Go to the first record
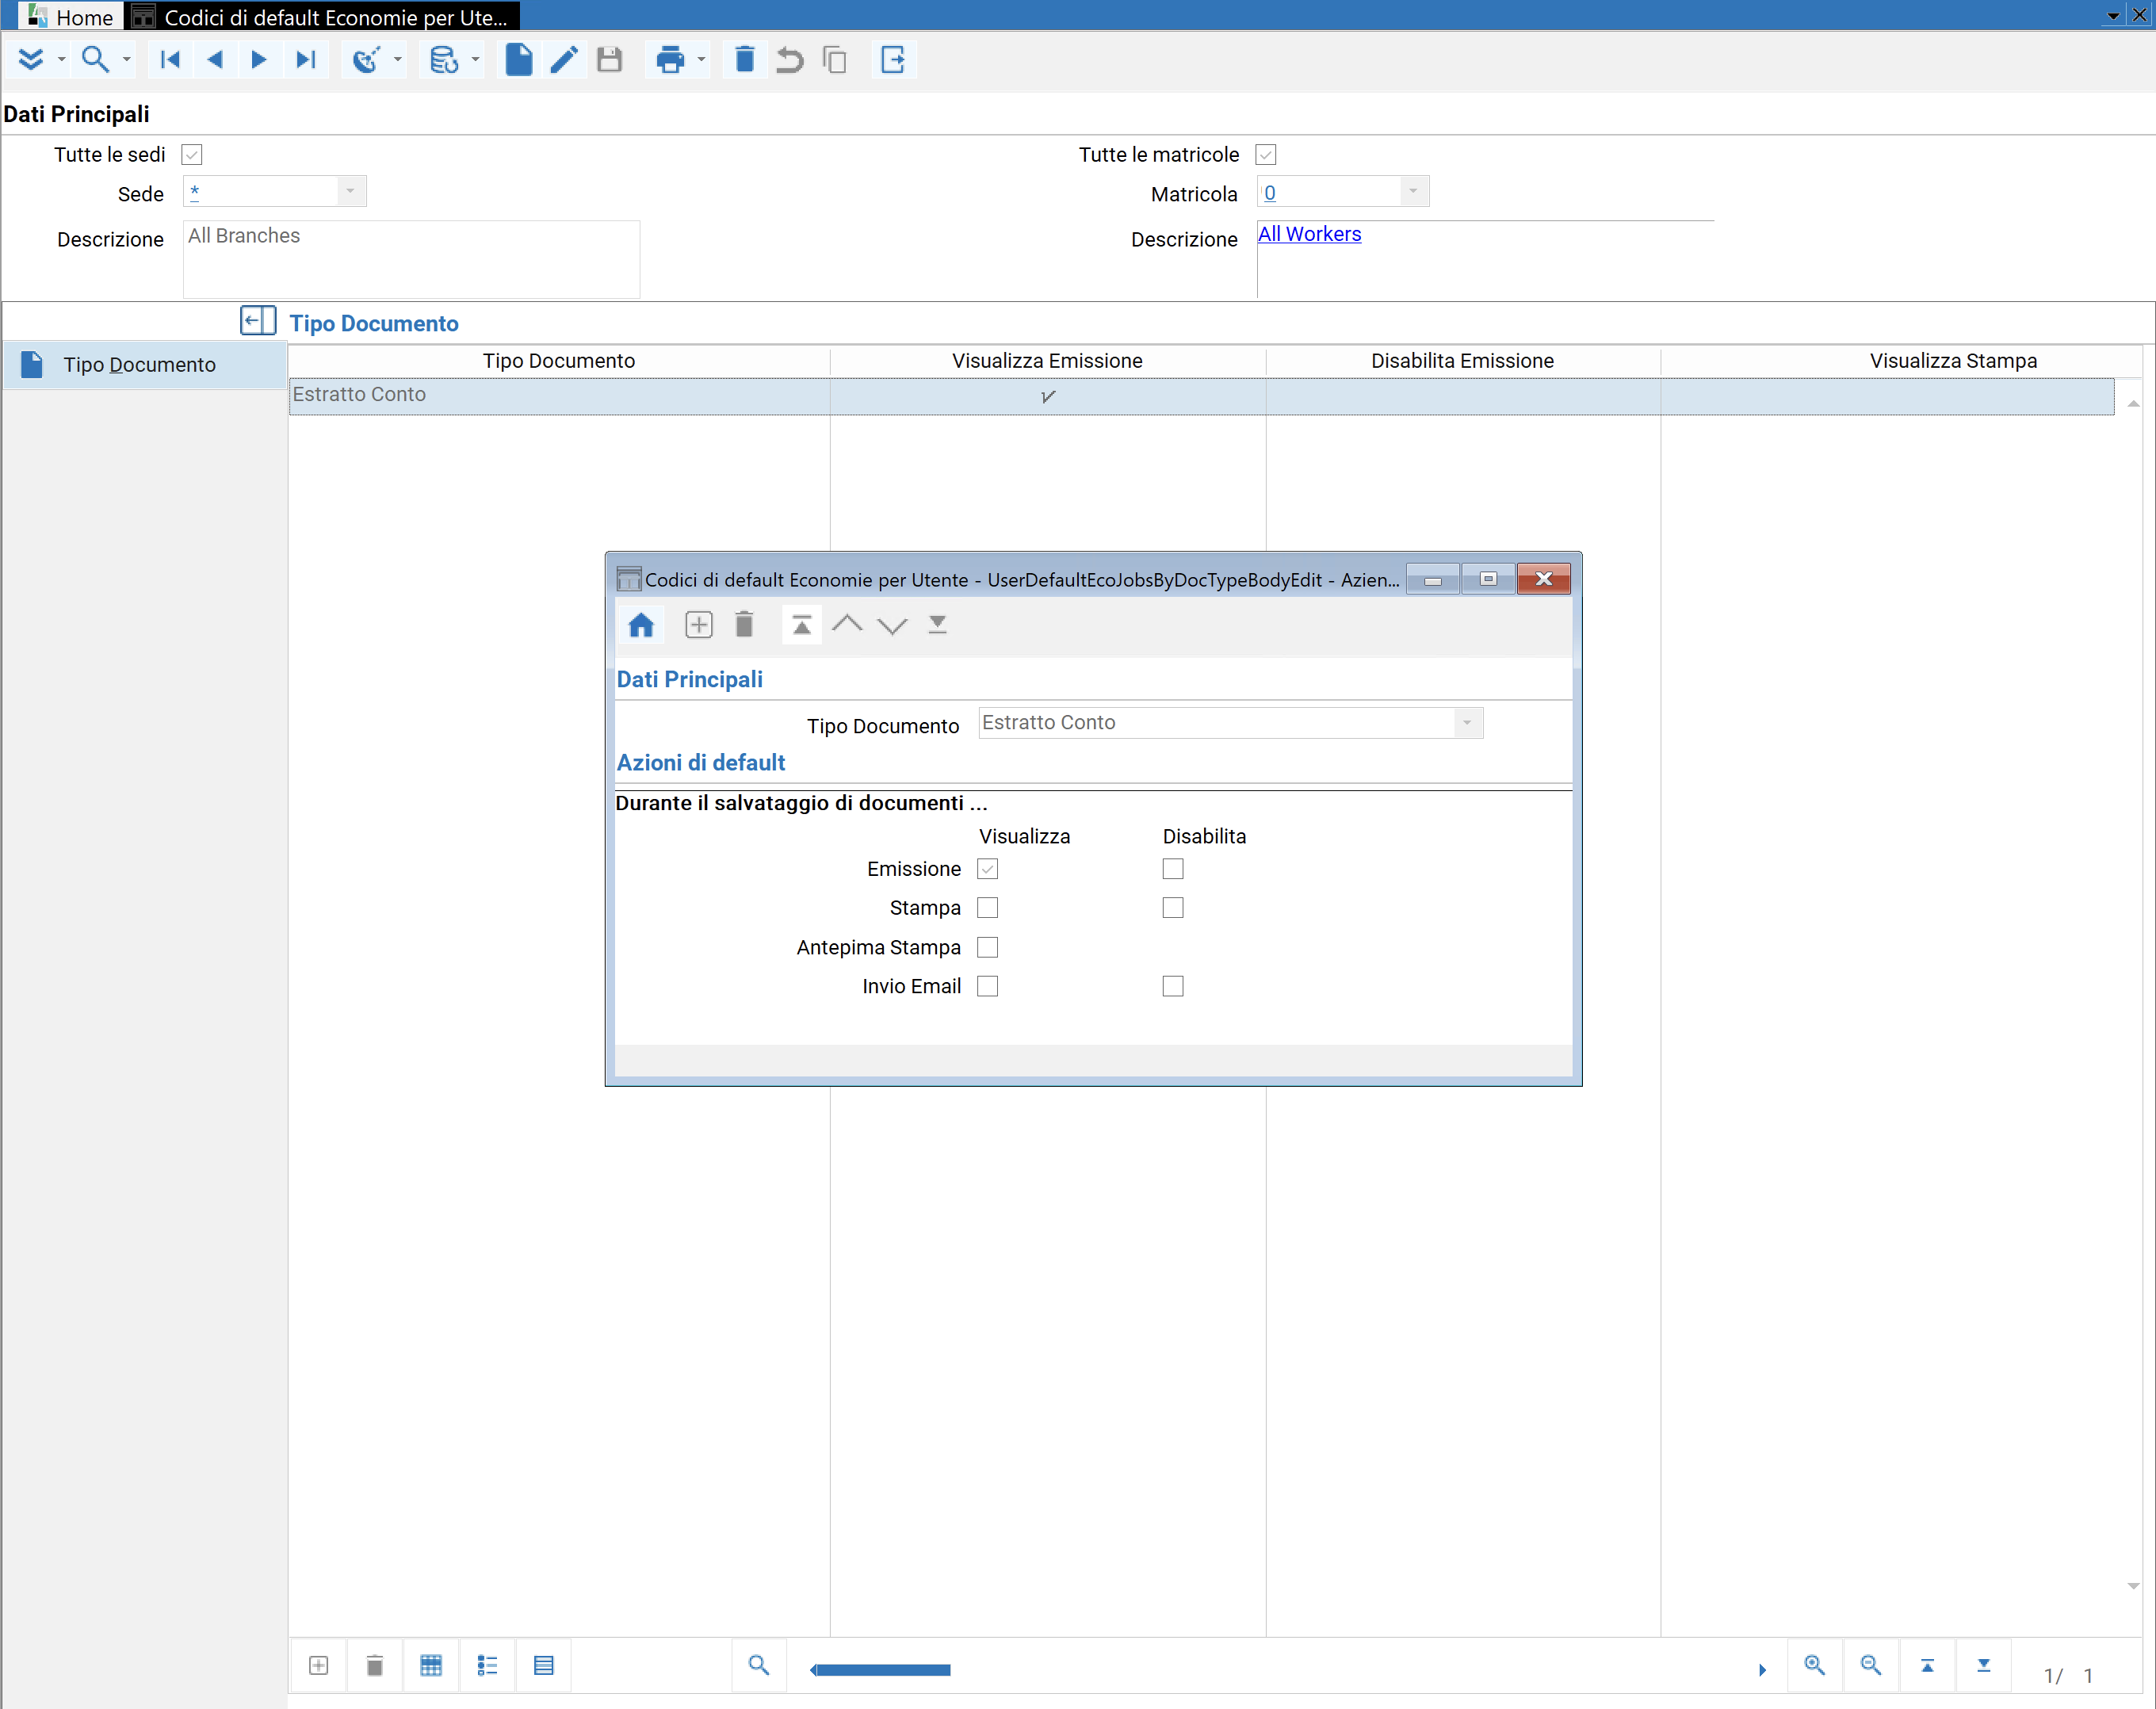Viewport: 2156px width, 1709px height. pyautogui.click(x=170, y=60)
